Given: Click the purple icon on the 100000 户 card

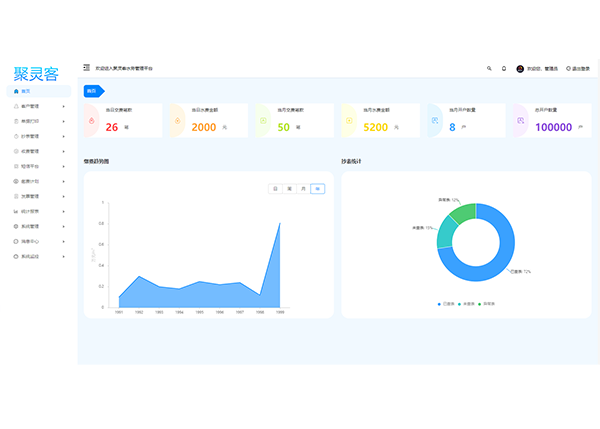Looking at the screenshot, I should coord(521,121).
